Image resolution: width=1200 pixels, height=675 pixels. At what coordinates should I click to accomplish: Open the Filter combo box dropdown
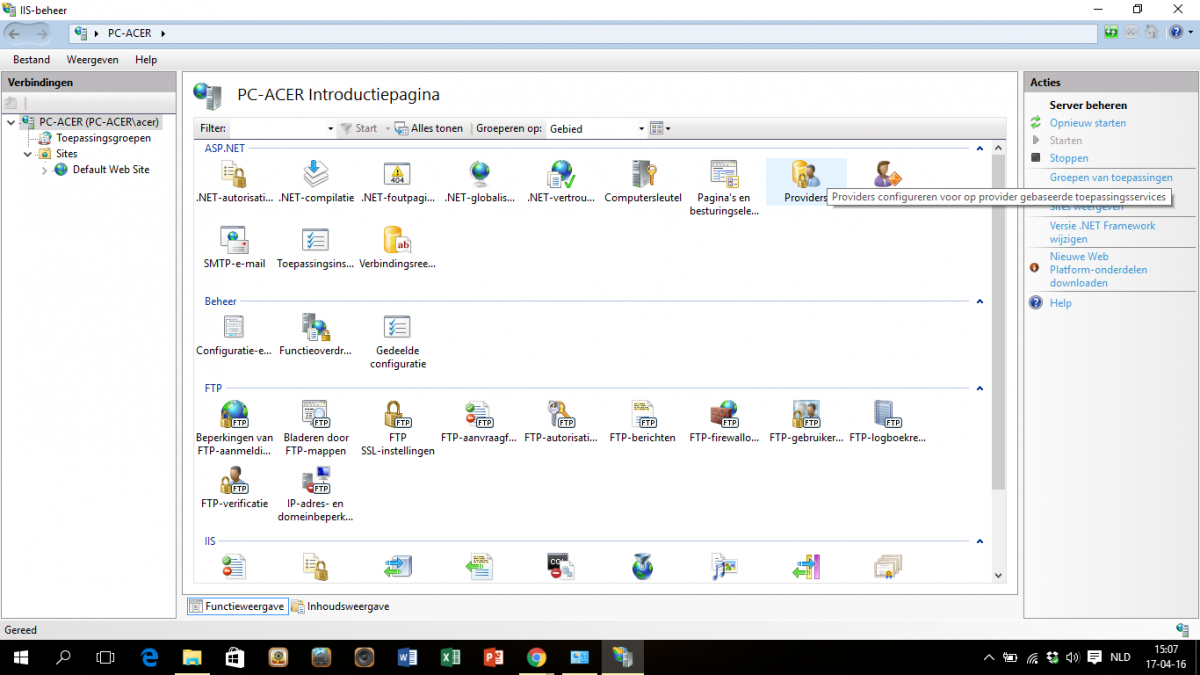(331, 128)
